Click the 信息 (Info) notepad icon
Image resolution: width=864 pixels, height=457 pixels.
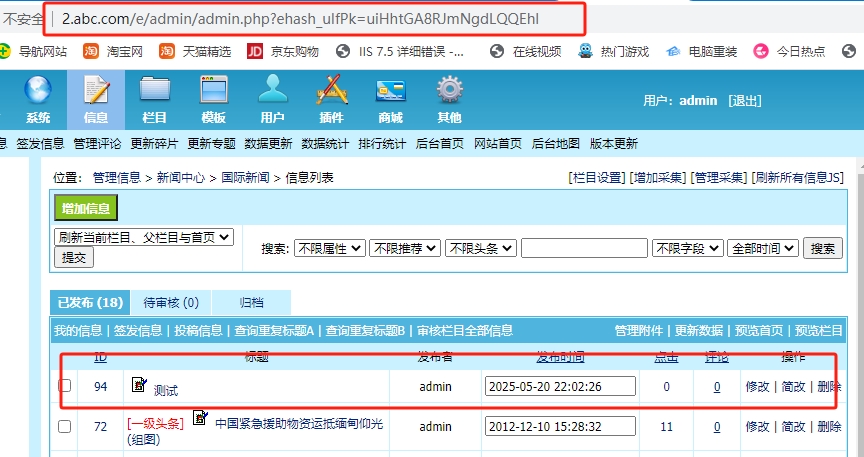tap(96, 91)
